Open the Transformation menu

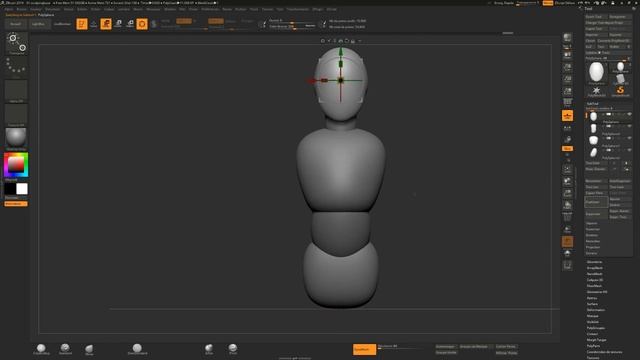coord(298,9)
